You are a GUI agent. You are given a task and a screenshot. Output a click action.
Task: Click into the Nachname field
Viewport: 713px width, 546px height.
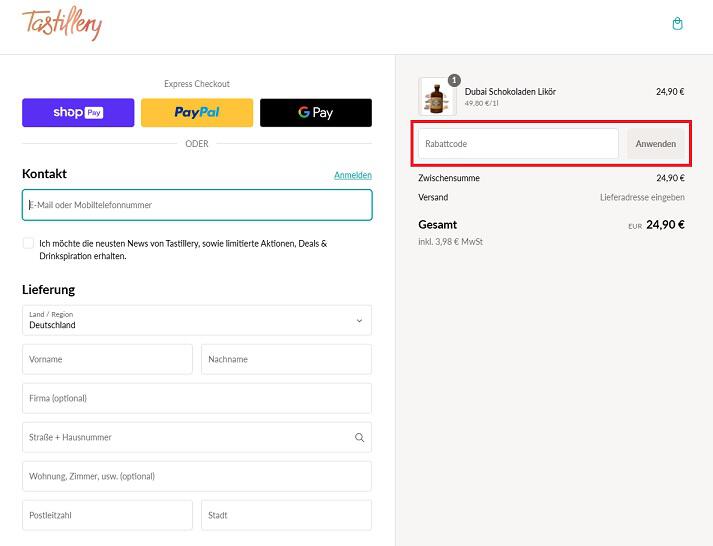coord(286,359)
